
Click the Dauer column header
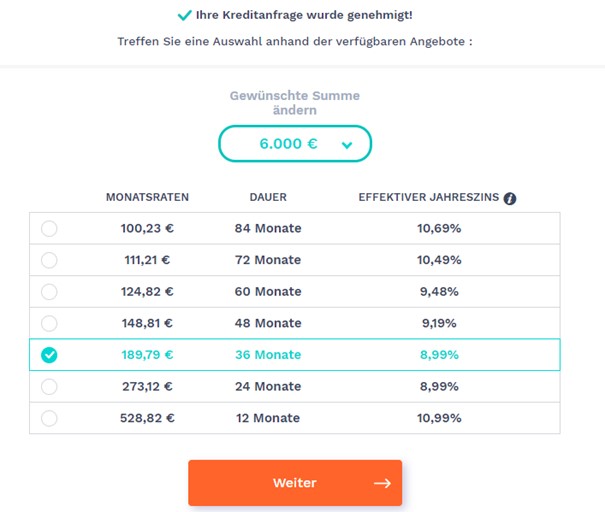point(268,197)
